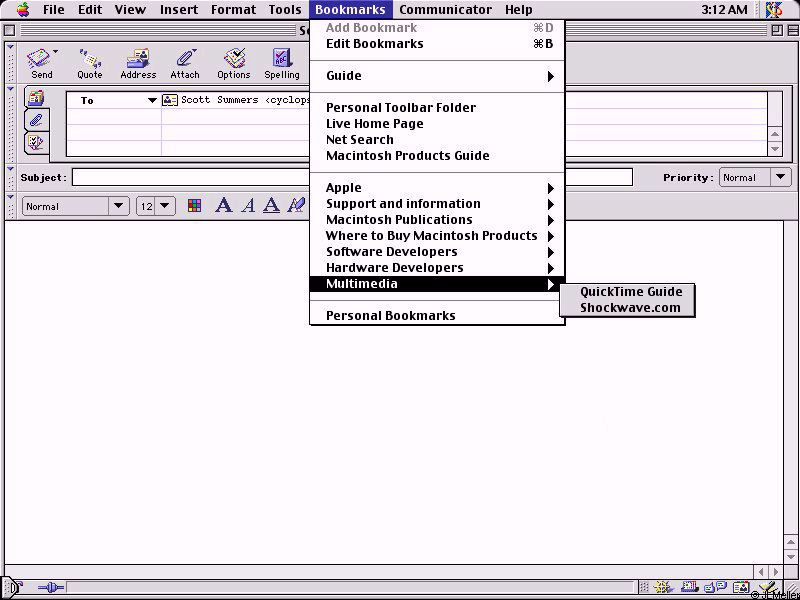Screen dimensions: 800x600
Task: Choose Edit Bookmarks from the menu
Action: tap(437, 44)
